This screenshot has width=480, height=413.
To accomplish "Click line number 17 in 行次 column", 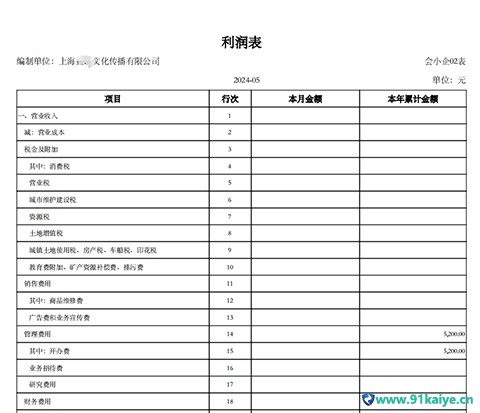I will (x=230, y=384).
